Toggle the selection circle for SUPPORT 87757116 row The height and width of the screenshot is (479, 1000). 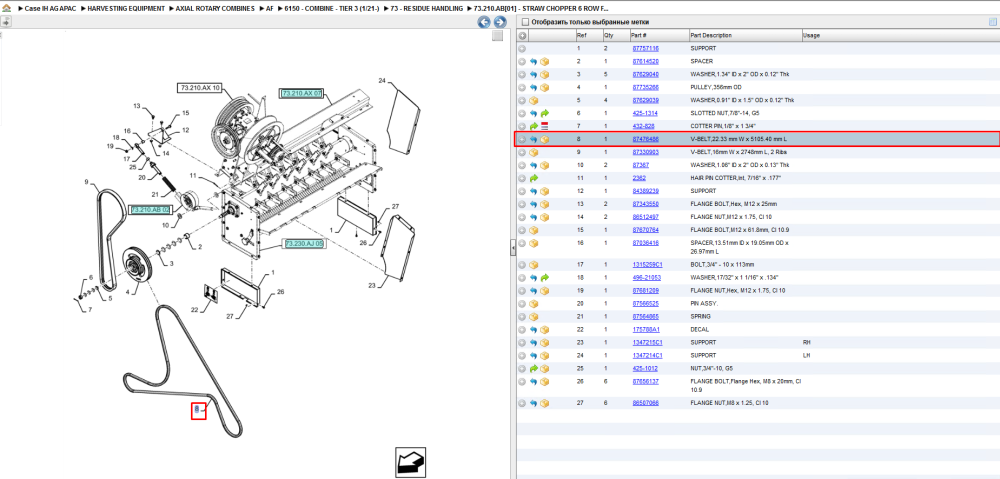click(x=522, y=48)
